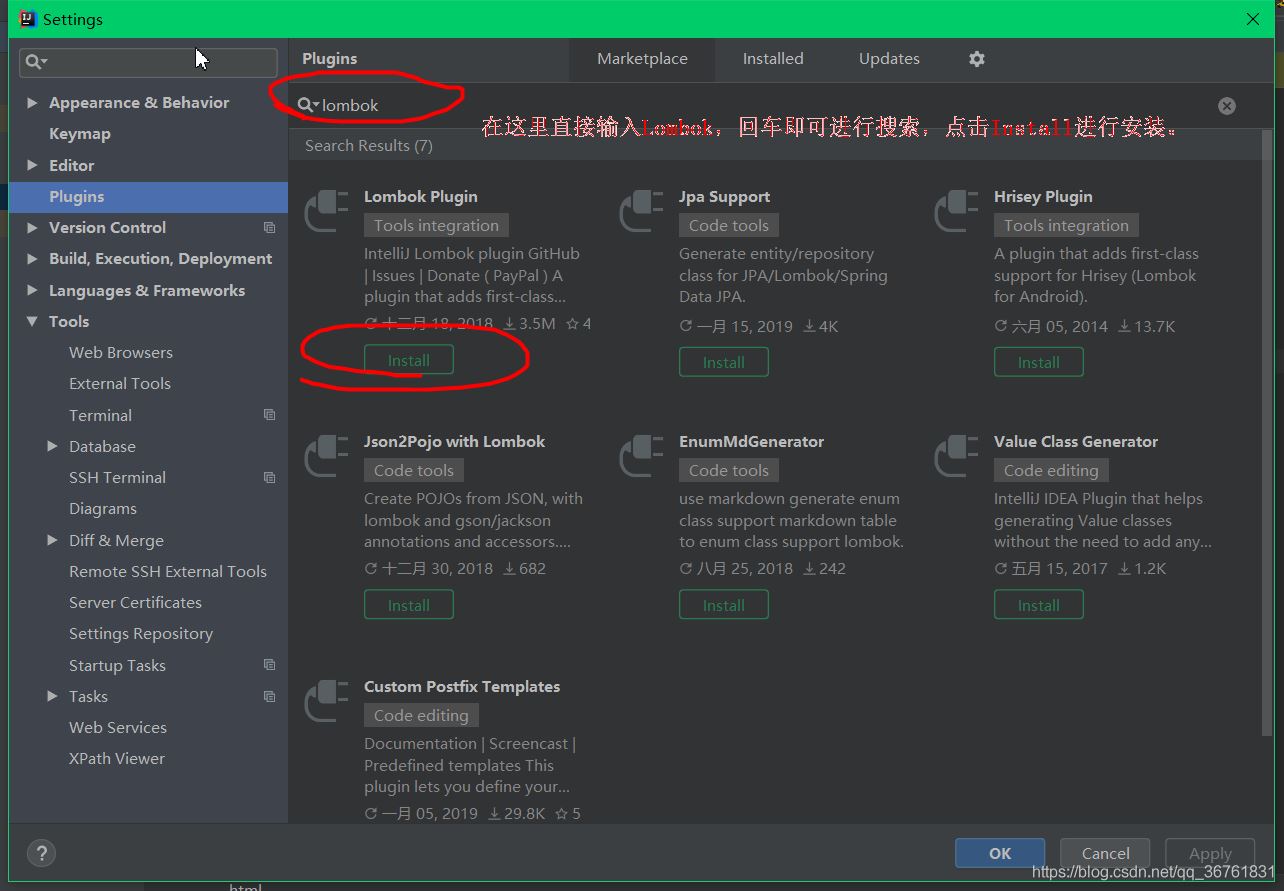Open the Jpa Support plugin title
Viewport: 1284px width, 891px height.
coord(724,197)
